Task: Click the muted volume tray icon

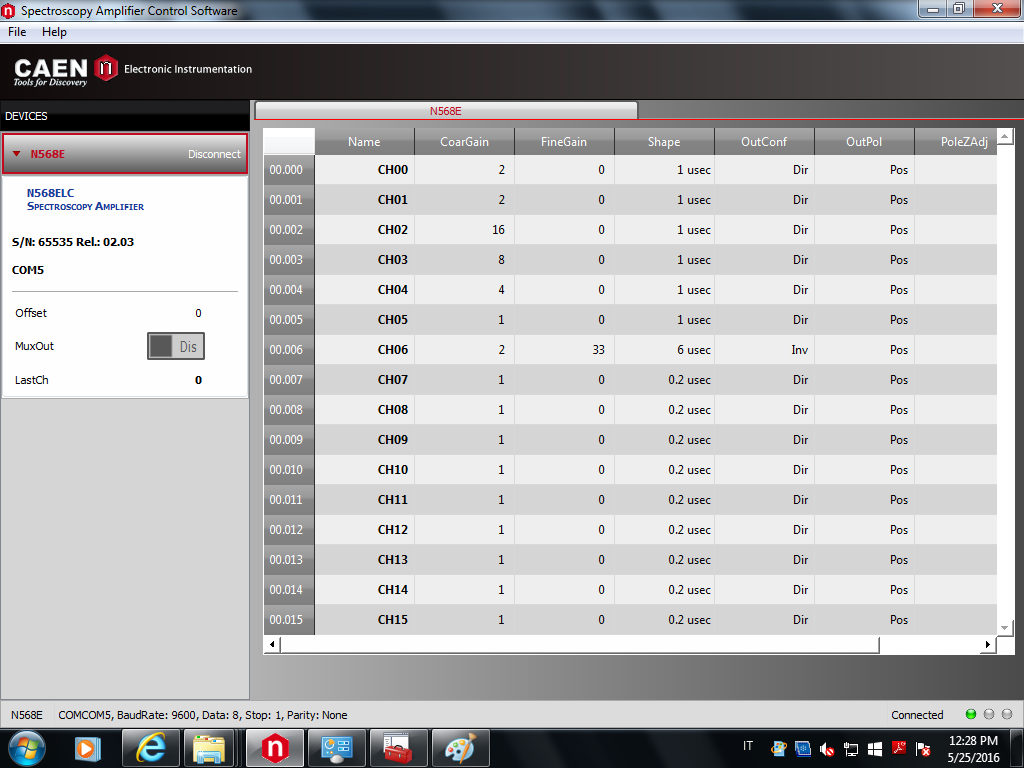Action: click(x=827, y=749)
